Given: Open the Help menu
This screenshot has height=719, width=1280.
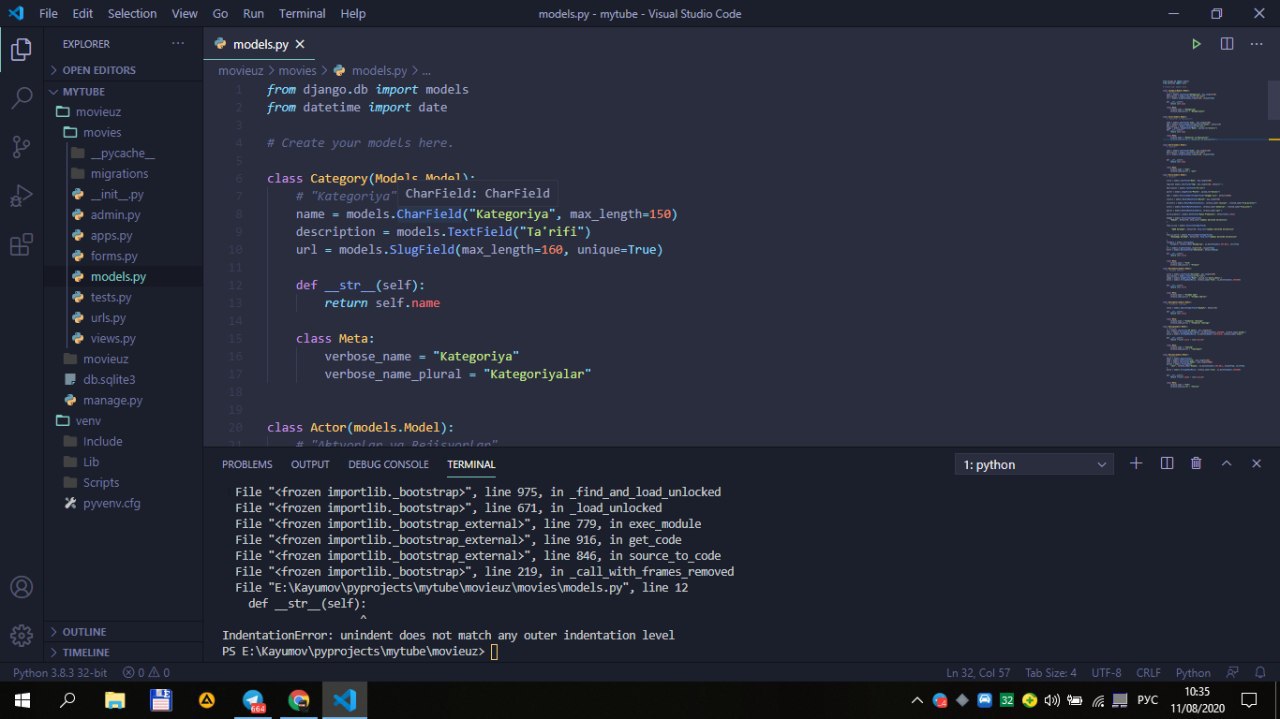Looking at the screenshot, I should [353, 14].
